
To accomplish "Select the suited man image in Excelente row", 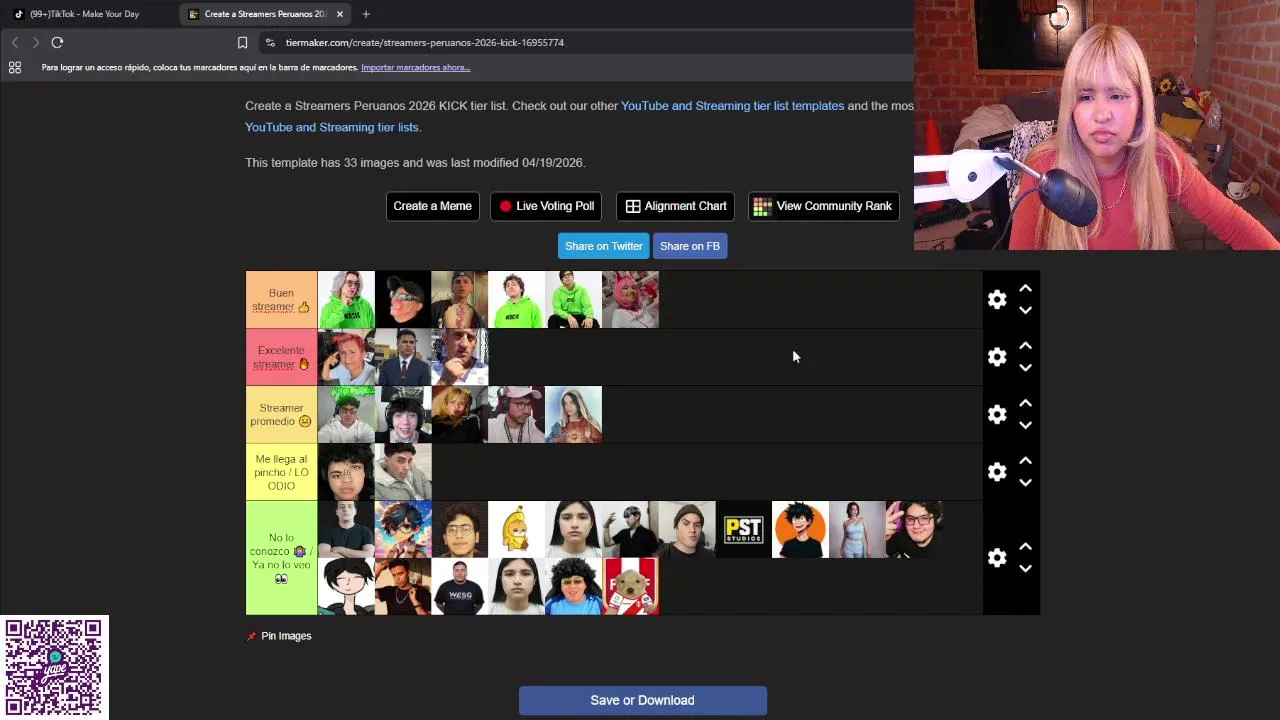I will pos(403,357).
